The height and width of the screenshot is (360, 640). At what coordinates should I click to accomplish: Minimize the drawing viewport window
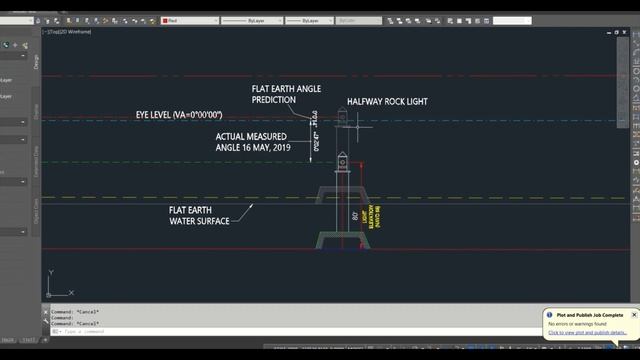tap(609, 32)
